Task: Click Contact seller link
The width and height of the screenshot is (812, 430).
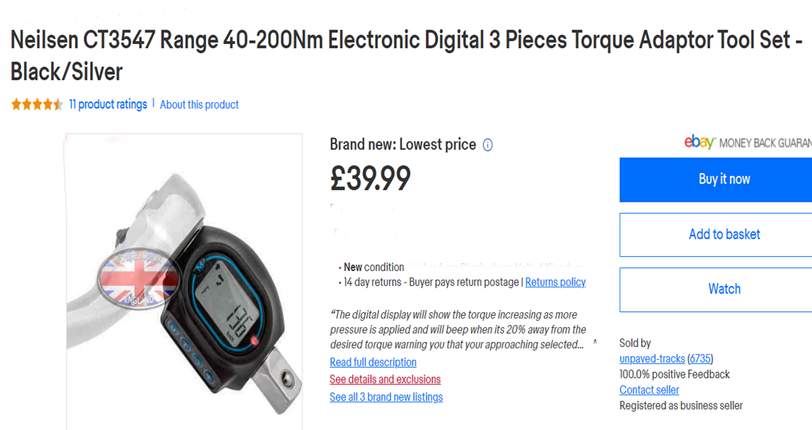Action: (x=649, y=390)
